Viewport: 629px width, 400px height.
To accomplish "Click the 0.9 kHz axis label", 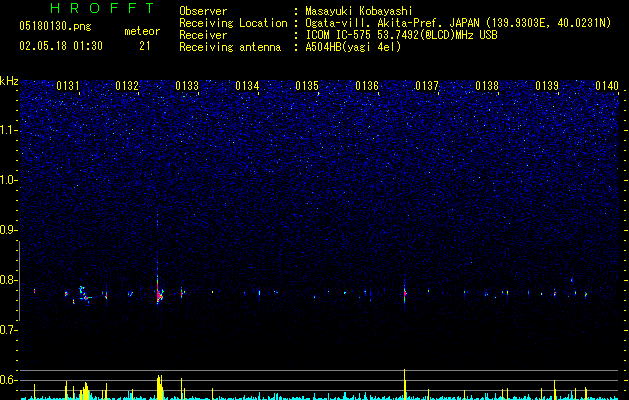I will coord(8,230).
